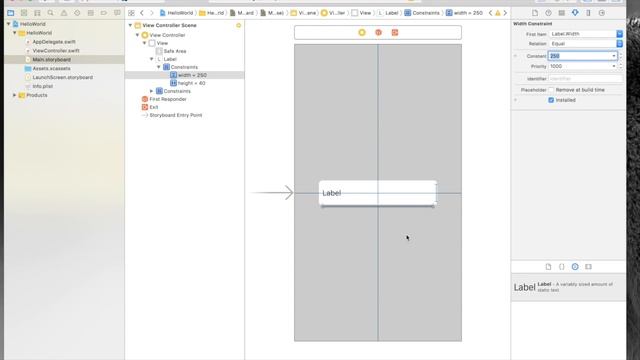Click plus button beside Installed
Screen dimensions: 640x360
click(516, 100)
